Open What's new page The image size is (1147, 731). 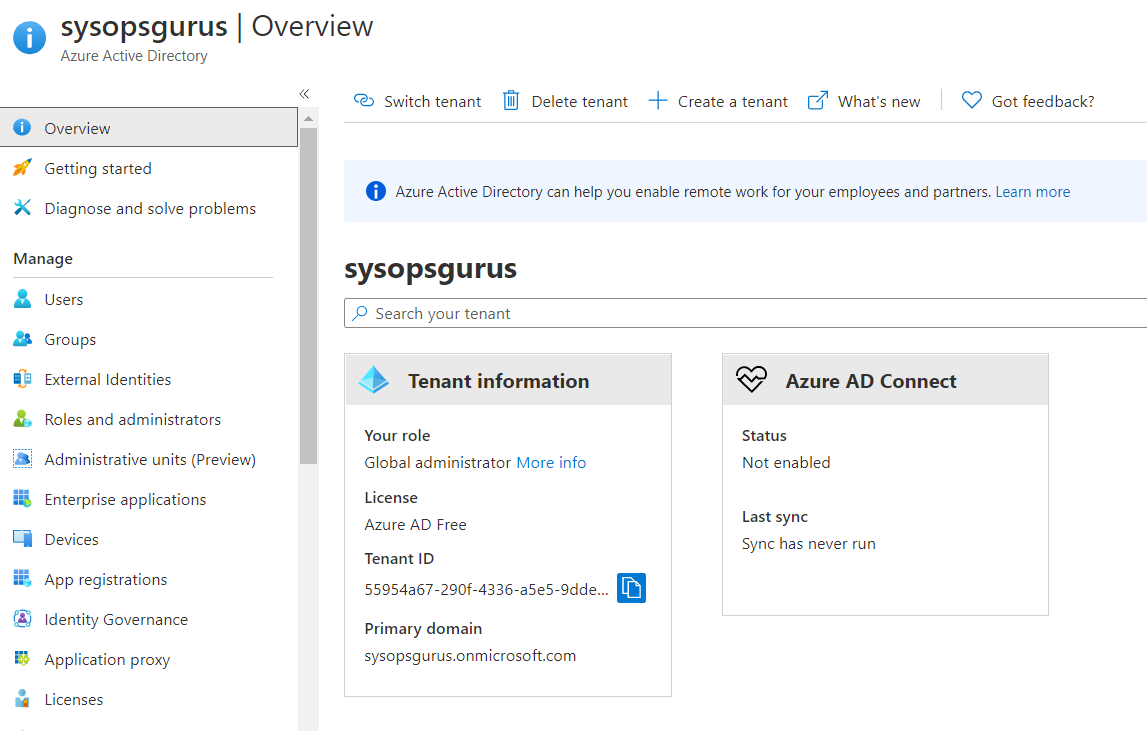[864, 101]
